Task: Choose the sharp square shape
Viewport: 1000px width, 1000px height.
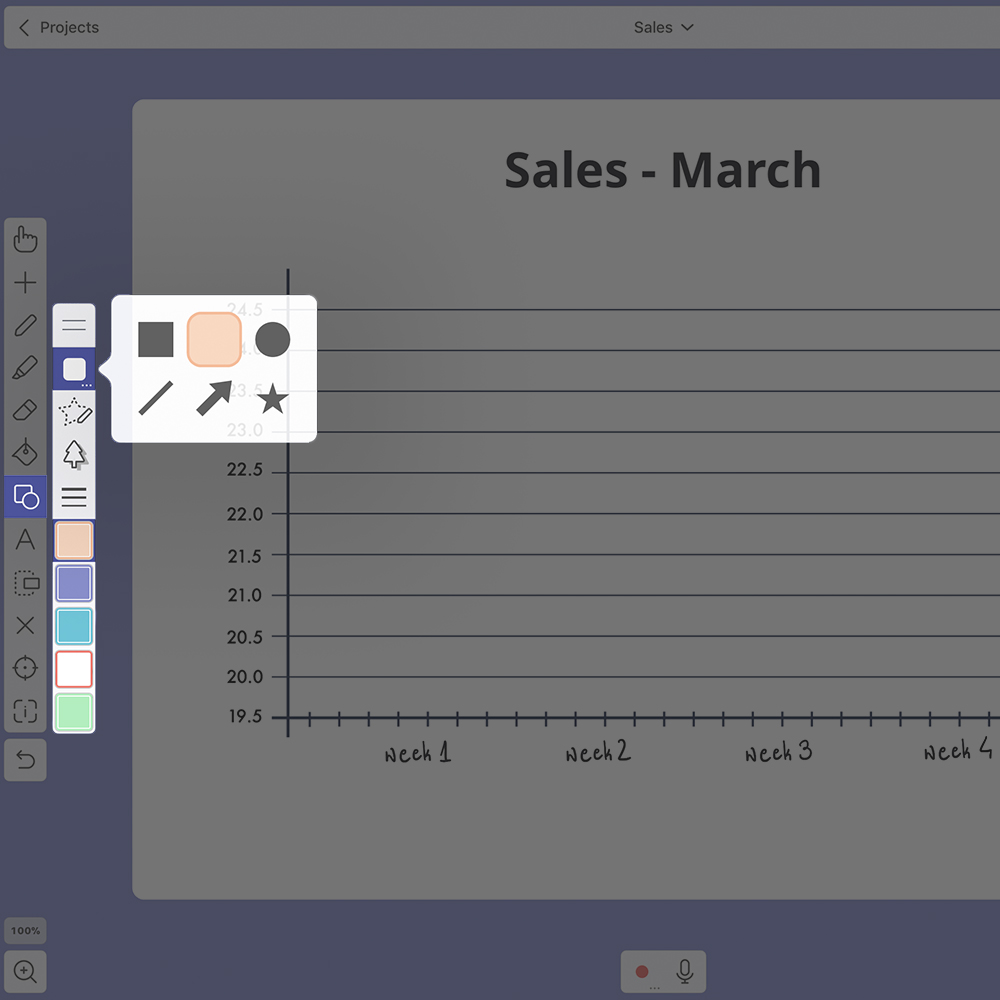Action: [x=156, y=339]
